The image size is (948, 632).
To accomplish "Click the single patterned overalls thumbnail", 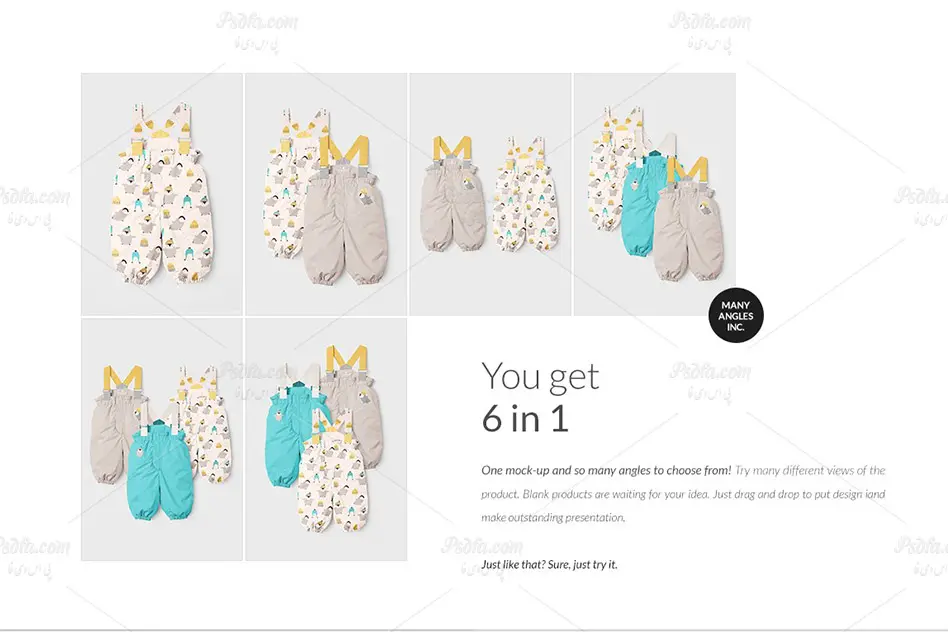I will [x=162, y=194].
